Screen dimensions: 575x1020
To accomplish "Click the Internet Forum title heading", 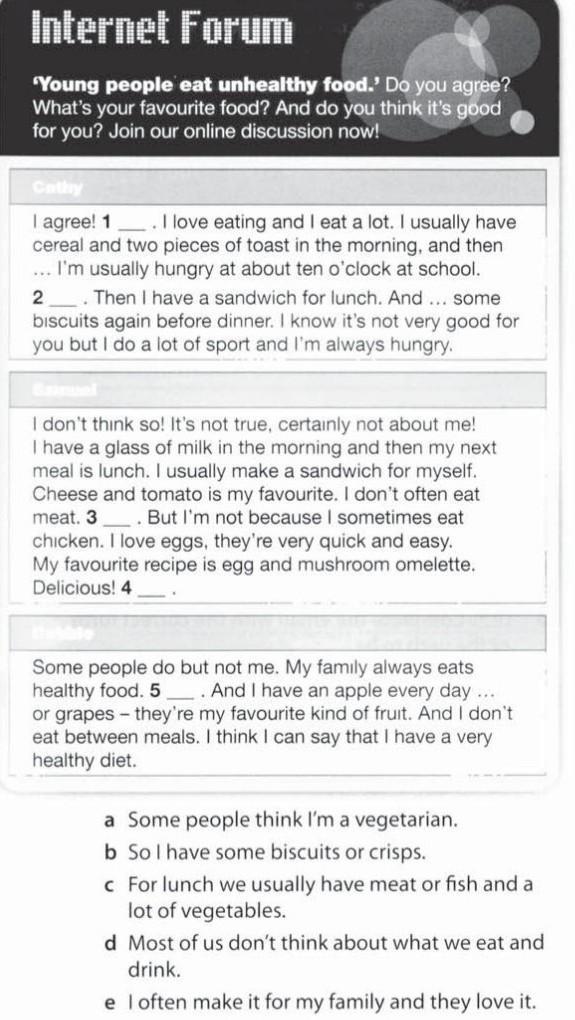I will 163,28.
